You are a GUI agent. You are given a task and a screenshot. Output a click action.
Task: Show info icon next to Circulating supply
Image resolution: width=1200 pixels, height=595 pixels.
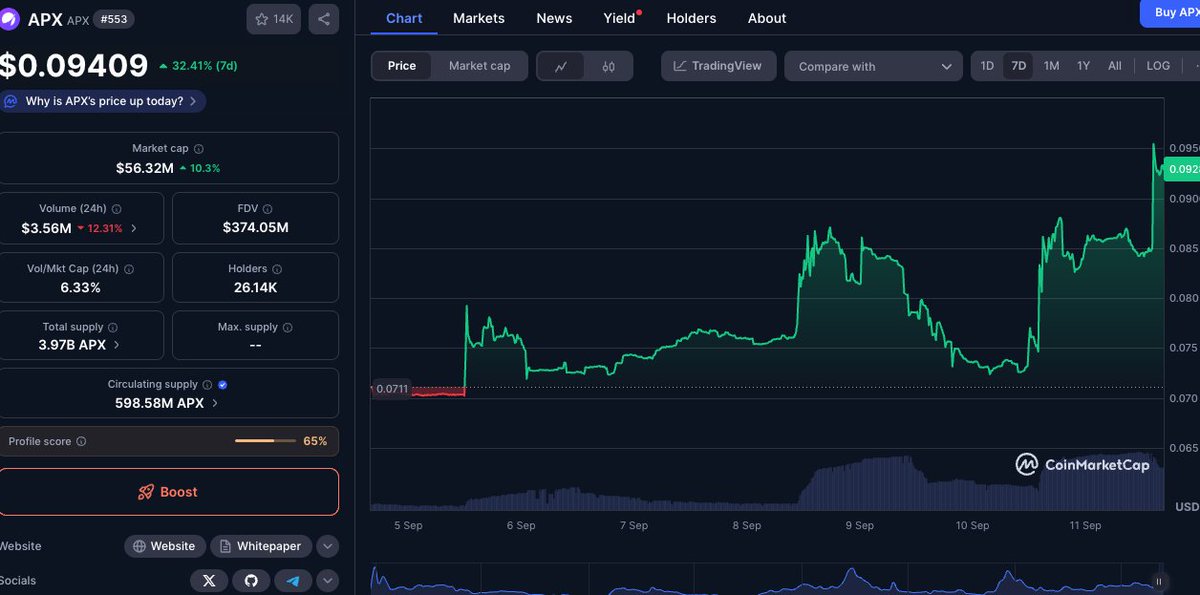[207, 384]
